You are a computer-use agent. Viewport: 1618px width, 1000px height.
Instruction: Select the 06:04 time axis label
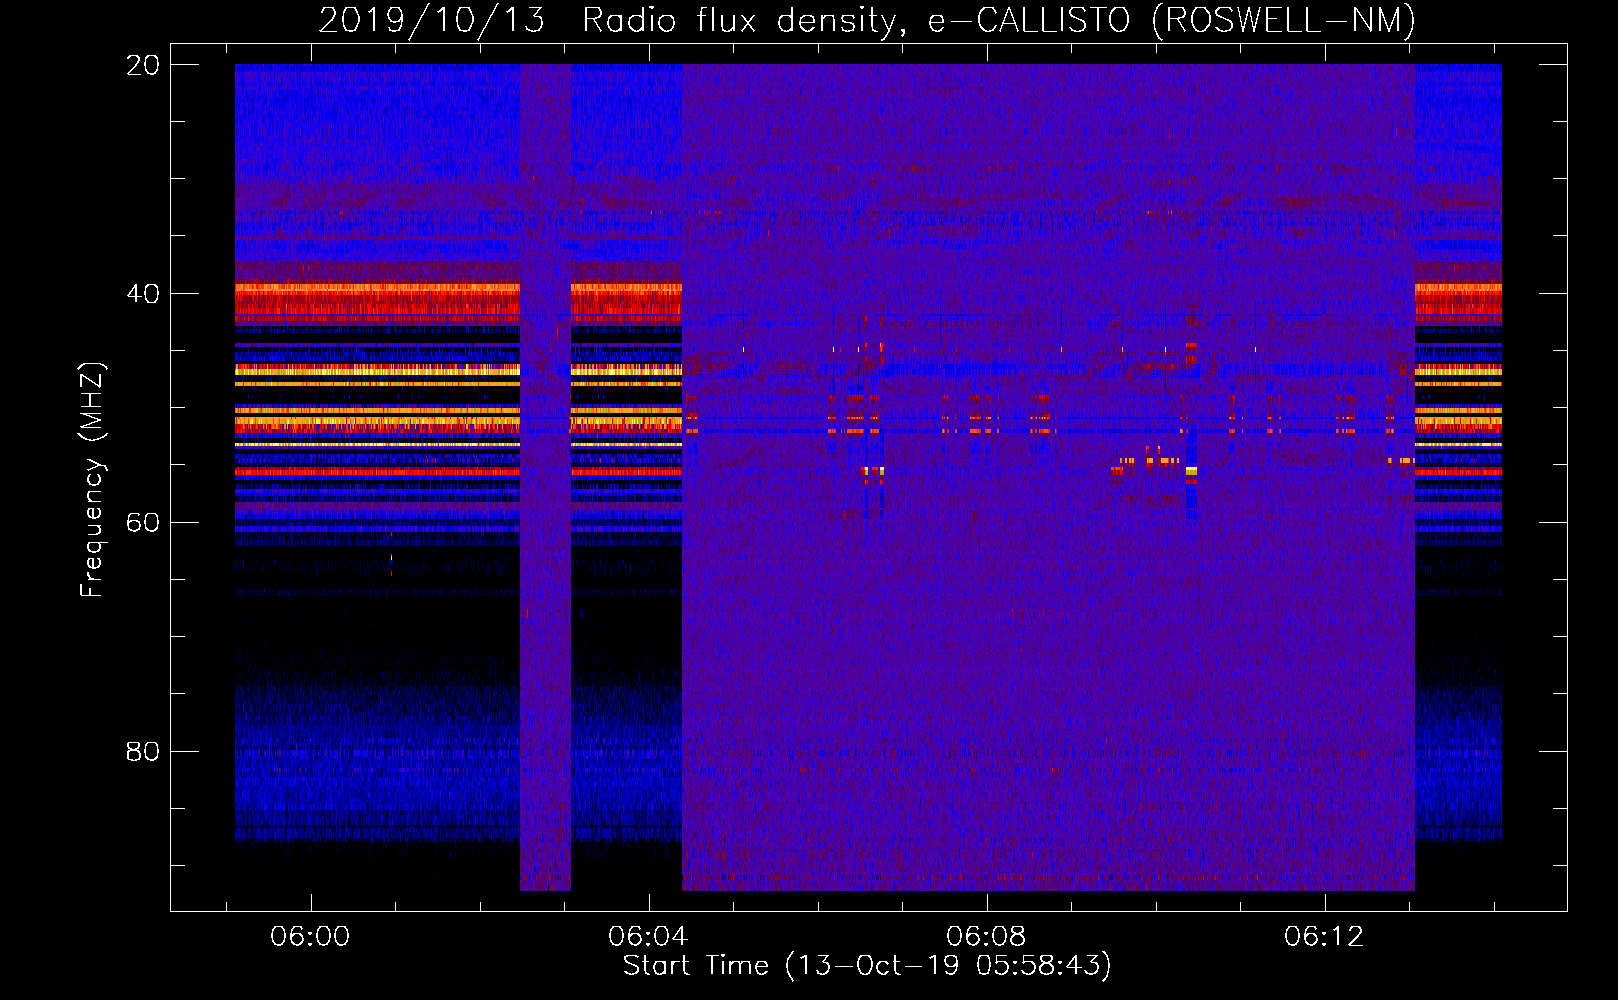point(648,937)
